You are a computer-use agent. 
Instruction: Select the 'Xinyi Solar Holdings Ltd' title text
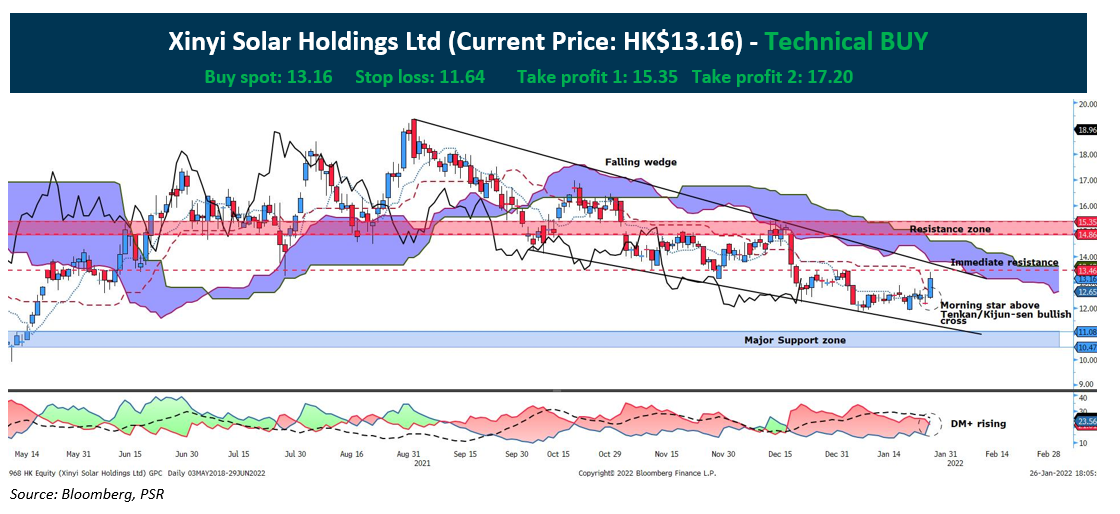304,42
